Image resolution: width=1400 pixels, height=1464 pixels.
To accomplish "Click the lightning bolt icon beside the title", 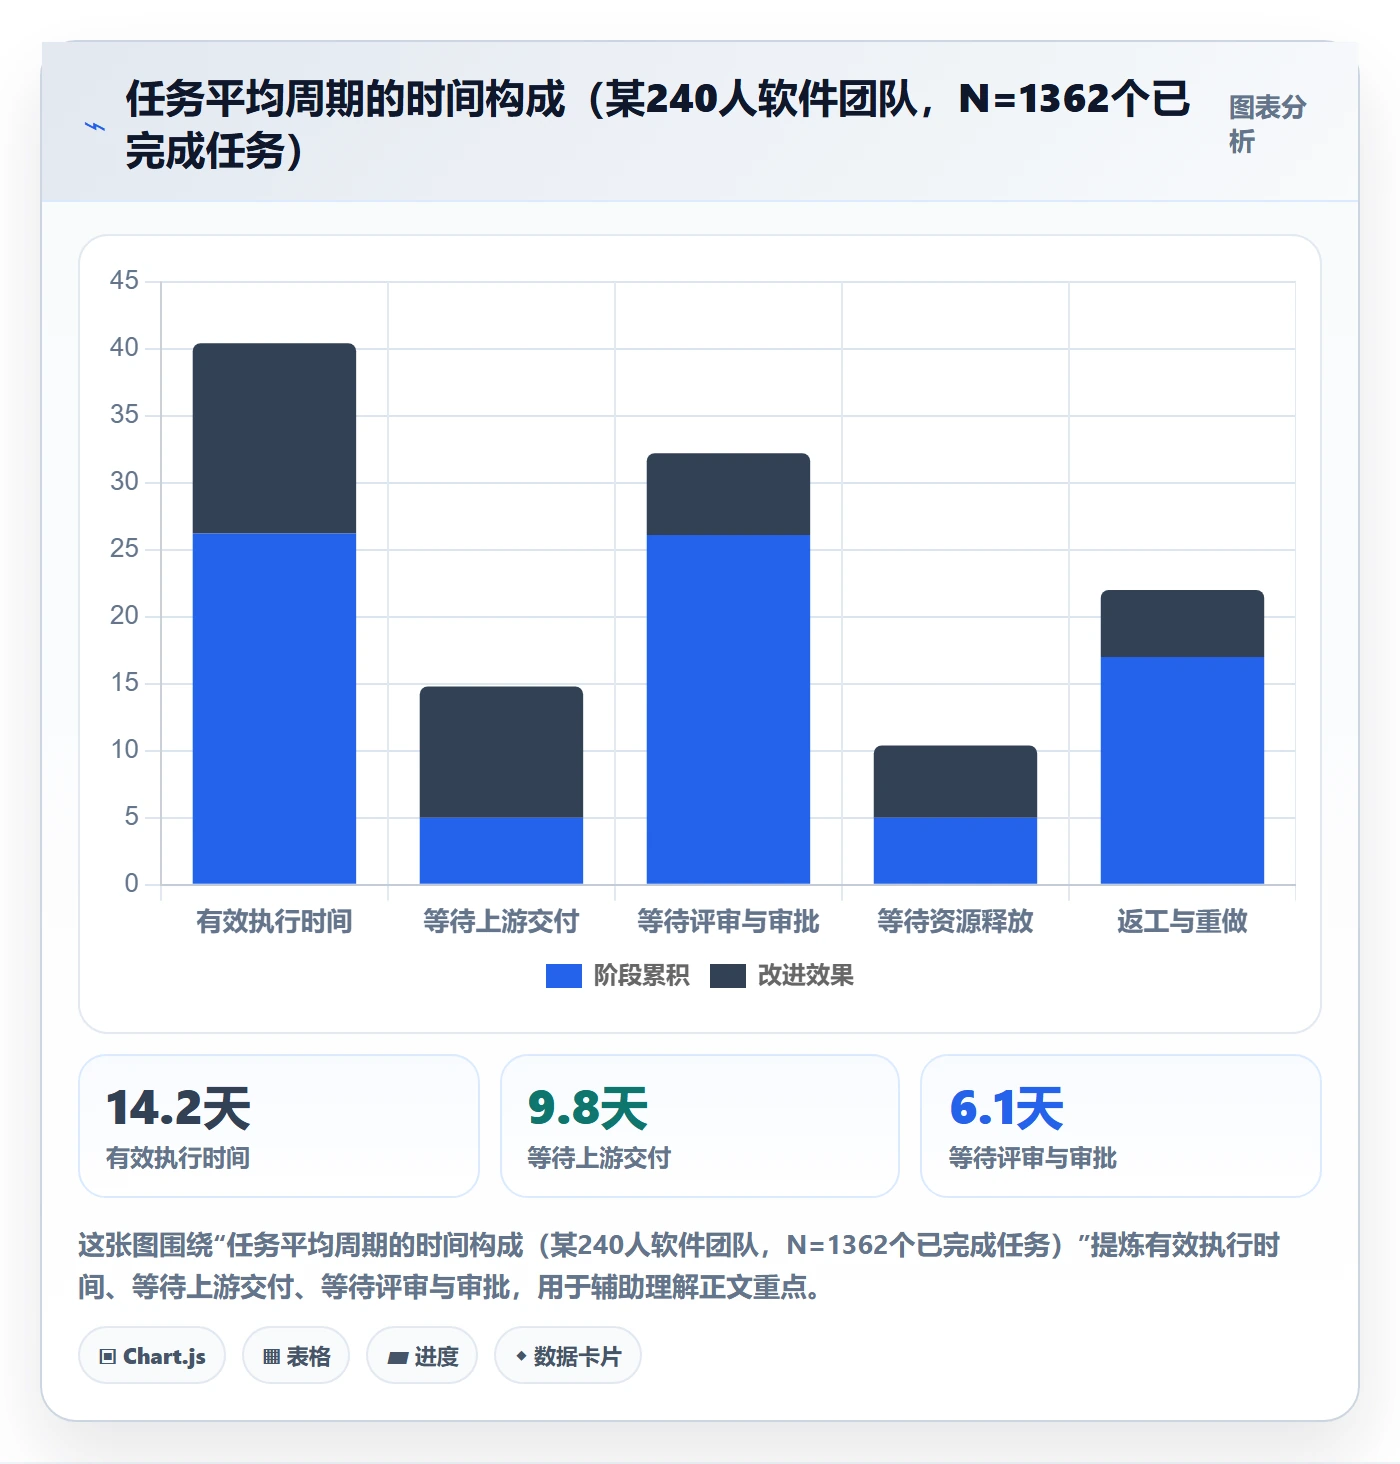I will coord(95,126).
